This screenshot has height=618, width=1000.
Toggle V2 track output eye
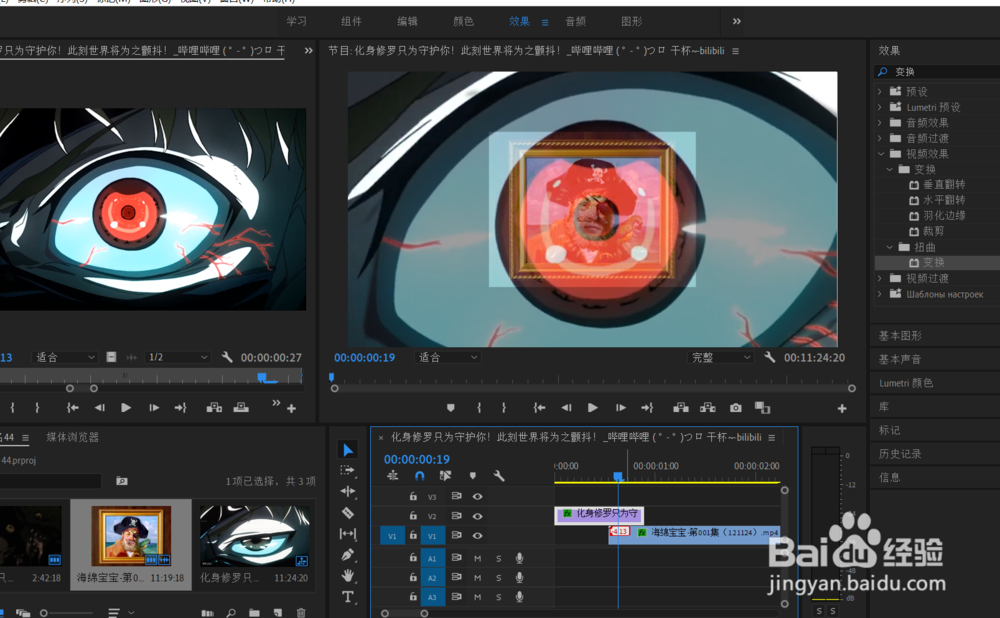click(477, 516)
